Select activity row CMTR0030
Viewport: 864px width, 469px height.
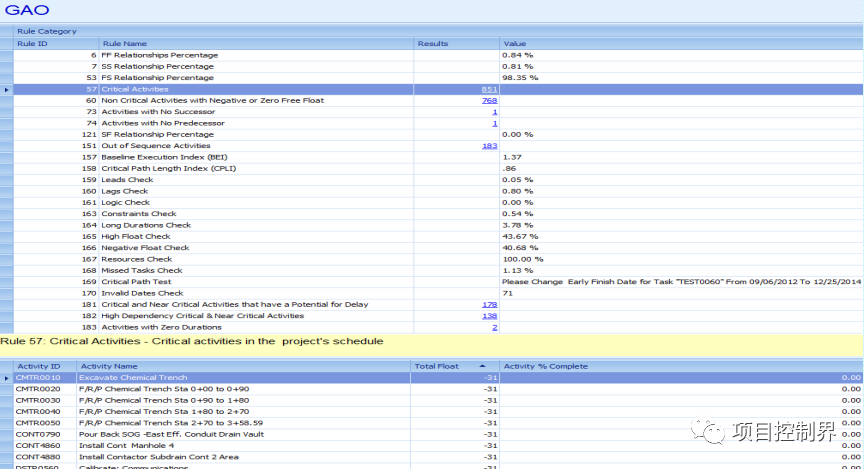click(x=439, y=401)
